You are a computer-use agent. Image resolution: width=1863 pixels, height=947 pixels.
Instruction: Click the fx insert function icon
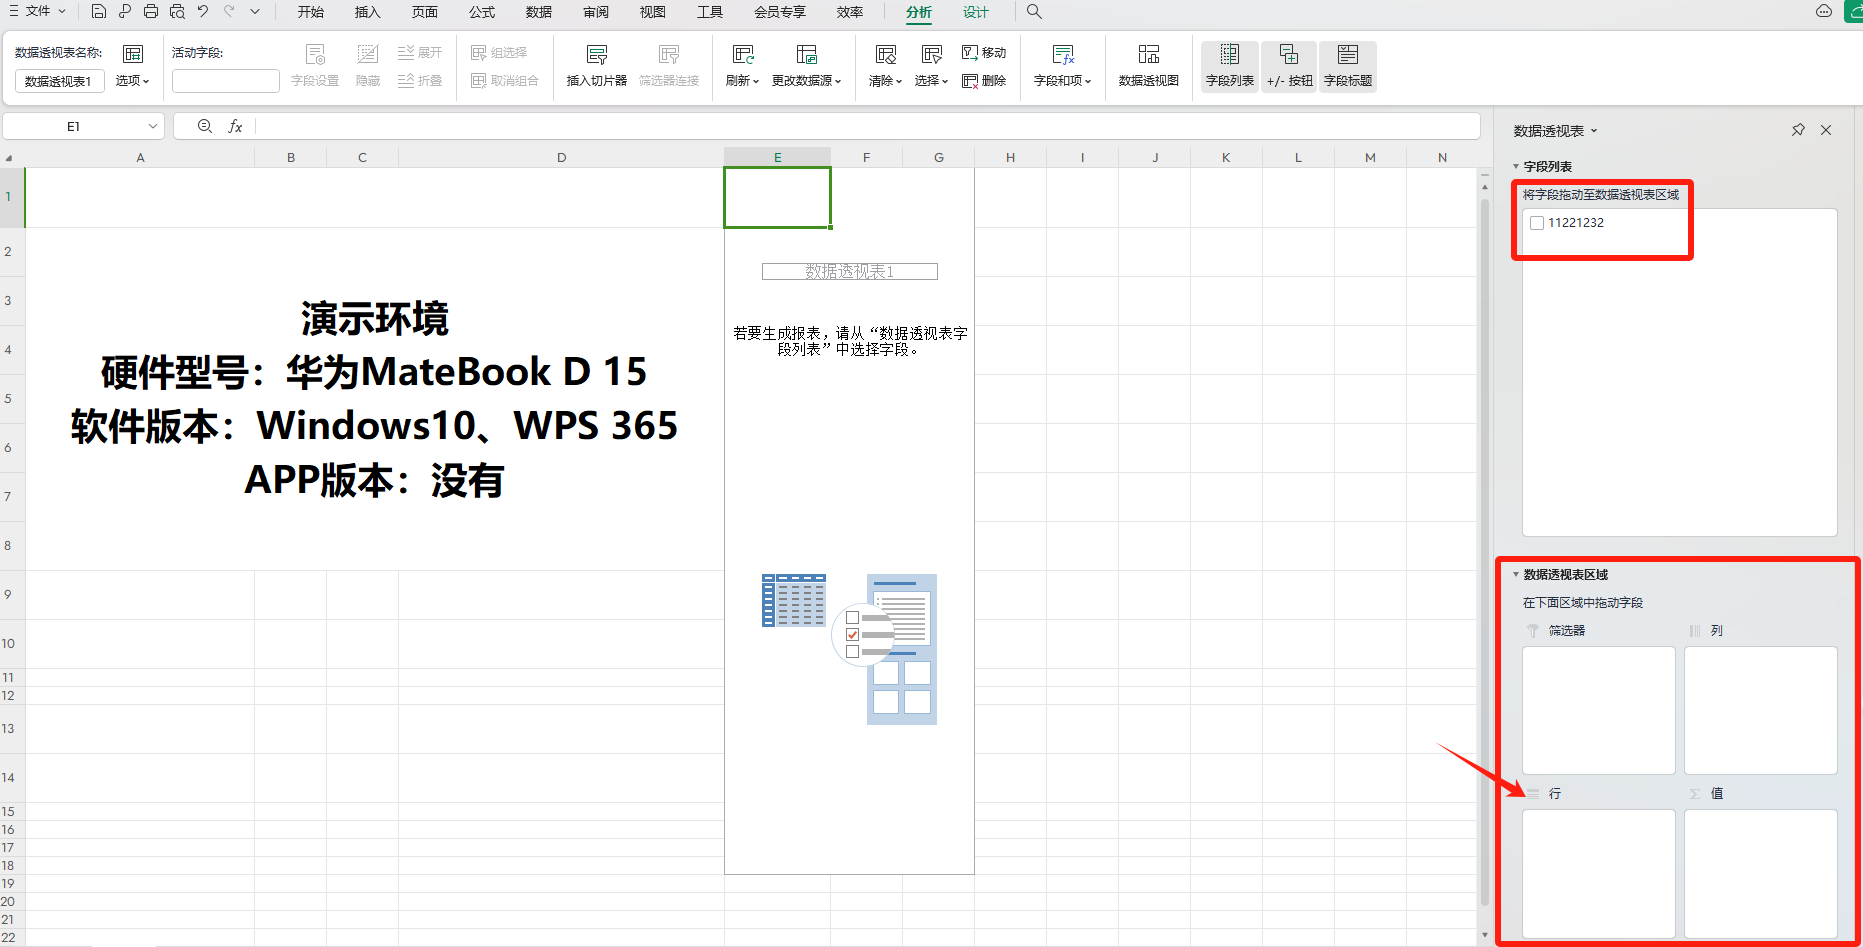[235, 126]
